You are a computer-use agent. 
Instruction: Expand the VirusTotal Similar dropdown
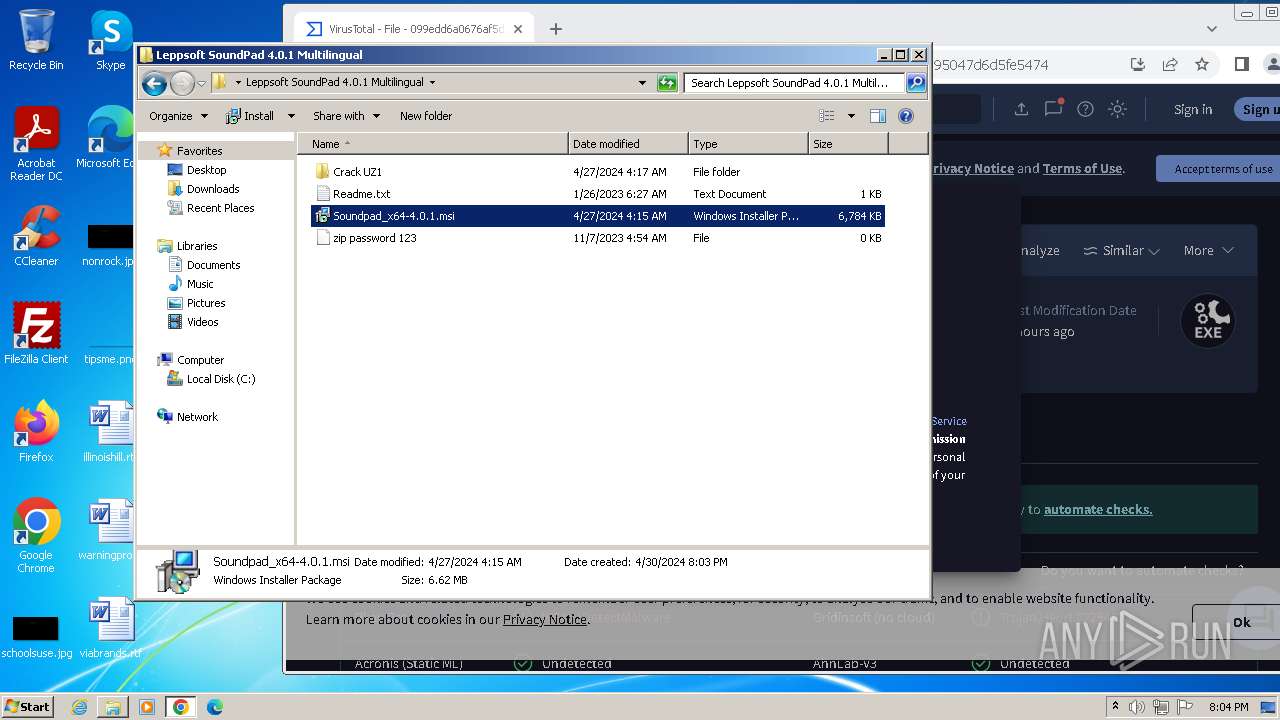click(x=1122, y=251)
